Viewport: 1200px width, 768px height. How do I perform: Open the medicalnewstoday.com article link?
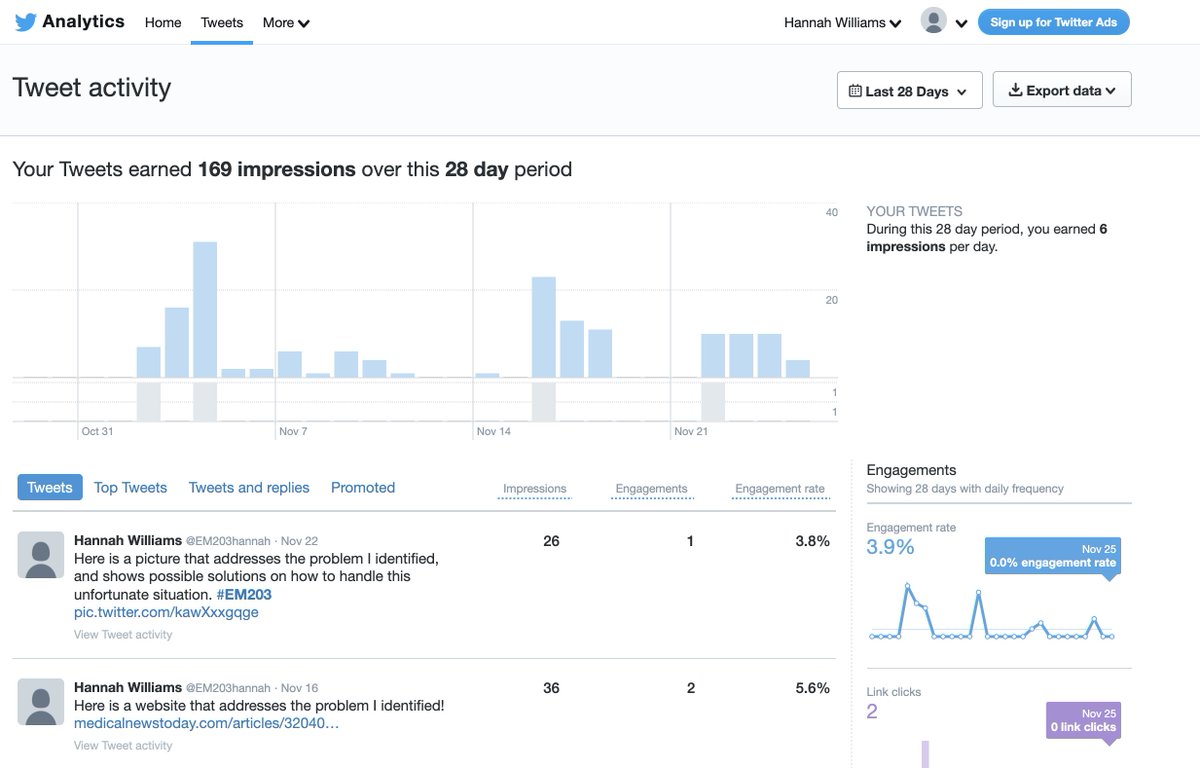[x=207, y=723]
